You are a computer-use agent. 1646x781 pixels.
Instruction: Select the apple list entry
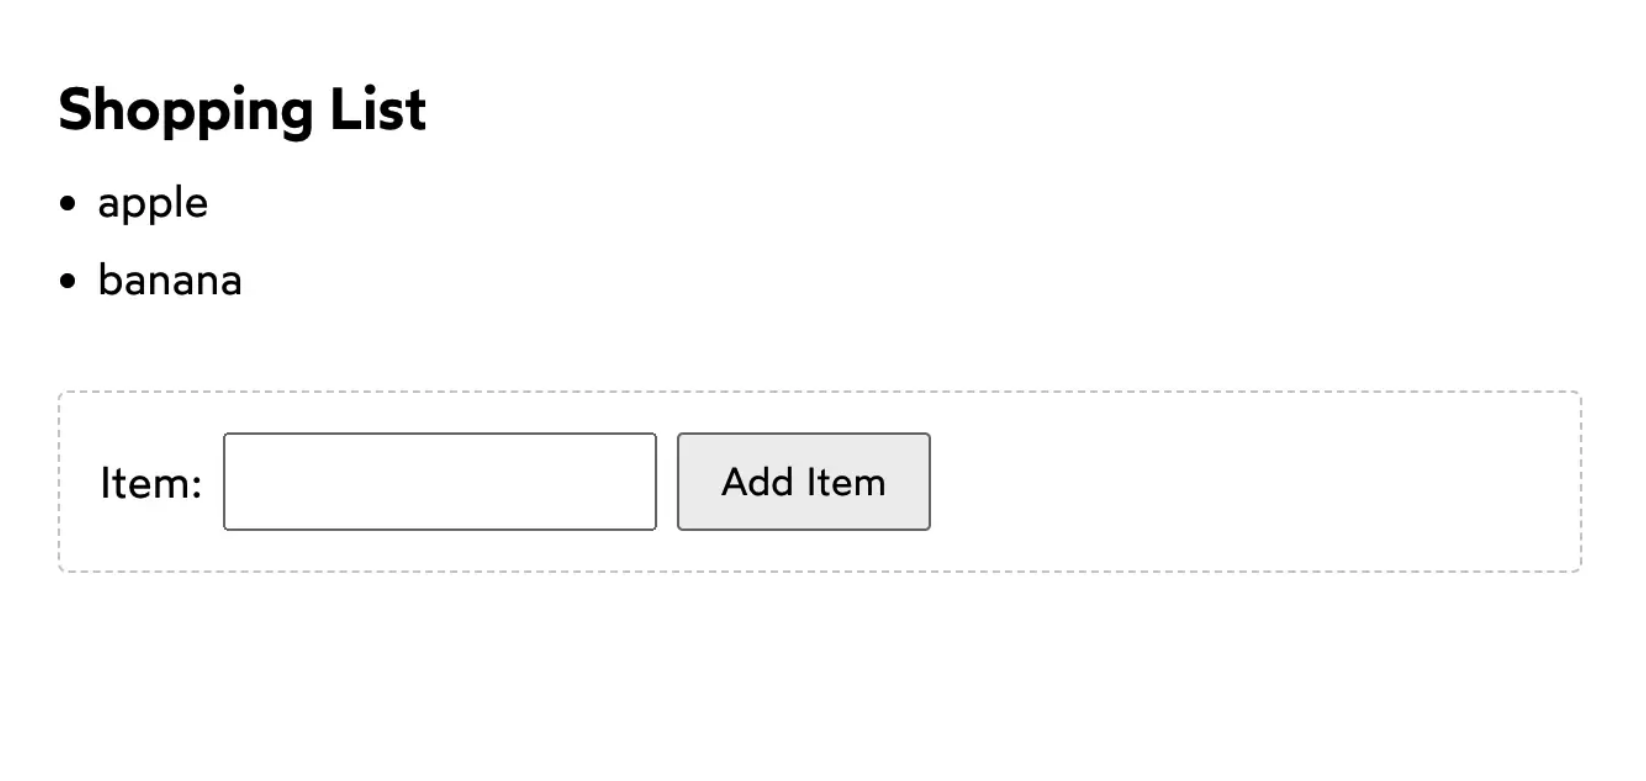click(x=153, y=204)
